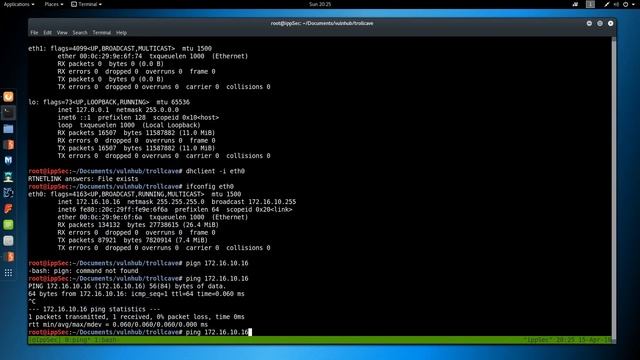The width and height of the screenshot is (640, 360).
Task: Open the orange icon above apps grid
Action: [x=8, y=257]
